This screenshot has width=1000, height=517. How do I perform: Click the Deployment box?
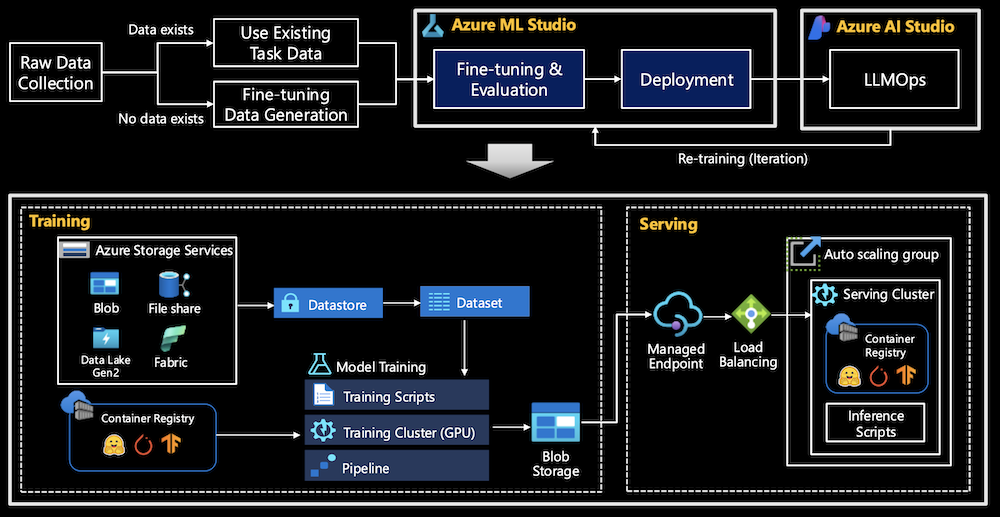tap(686, 80)
